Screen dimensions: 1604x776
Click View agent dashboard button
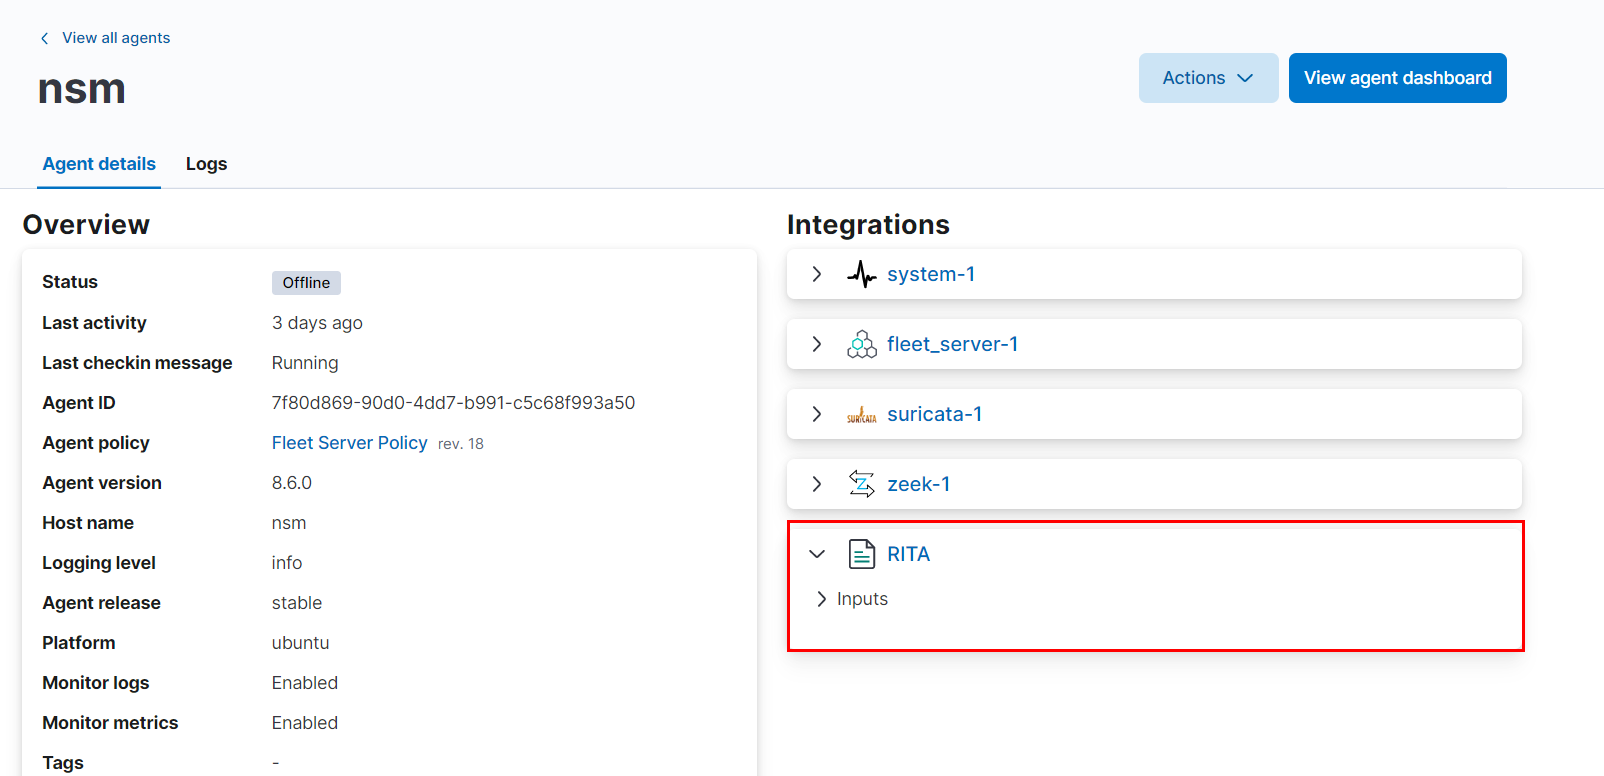point(1397,78)
